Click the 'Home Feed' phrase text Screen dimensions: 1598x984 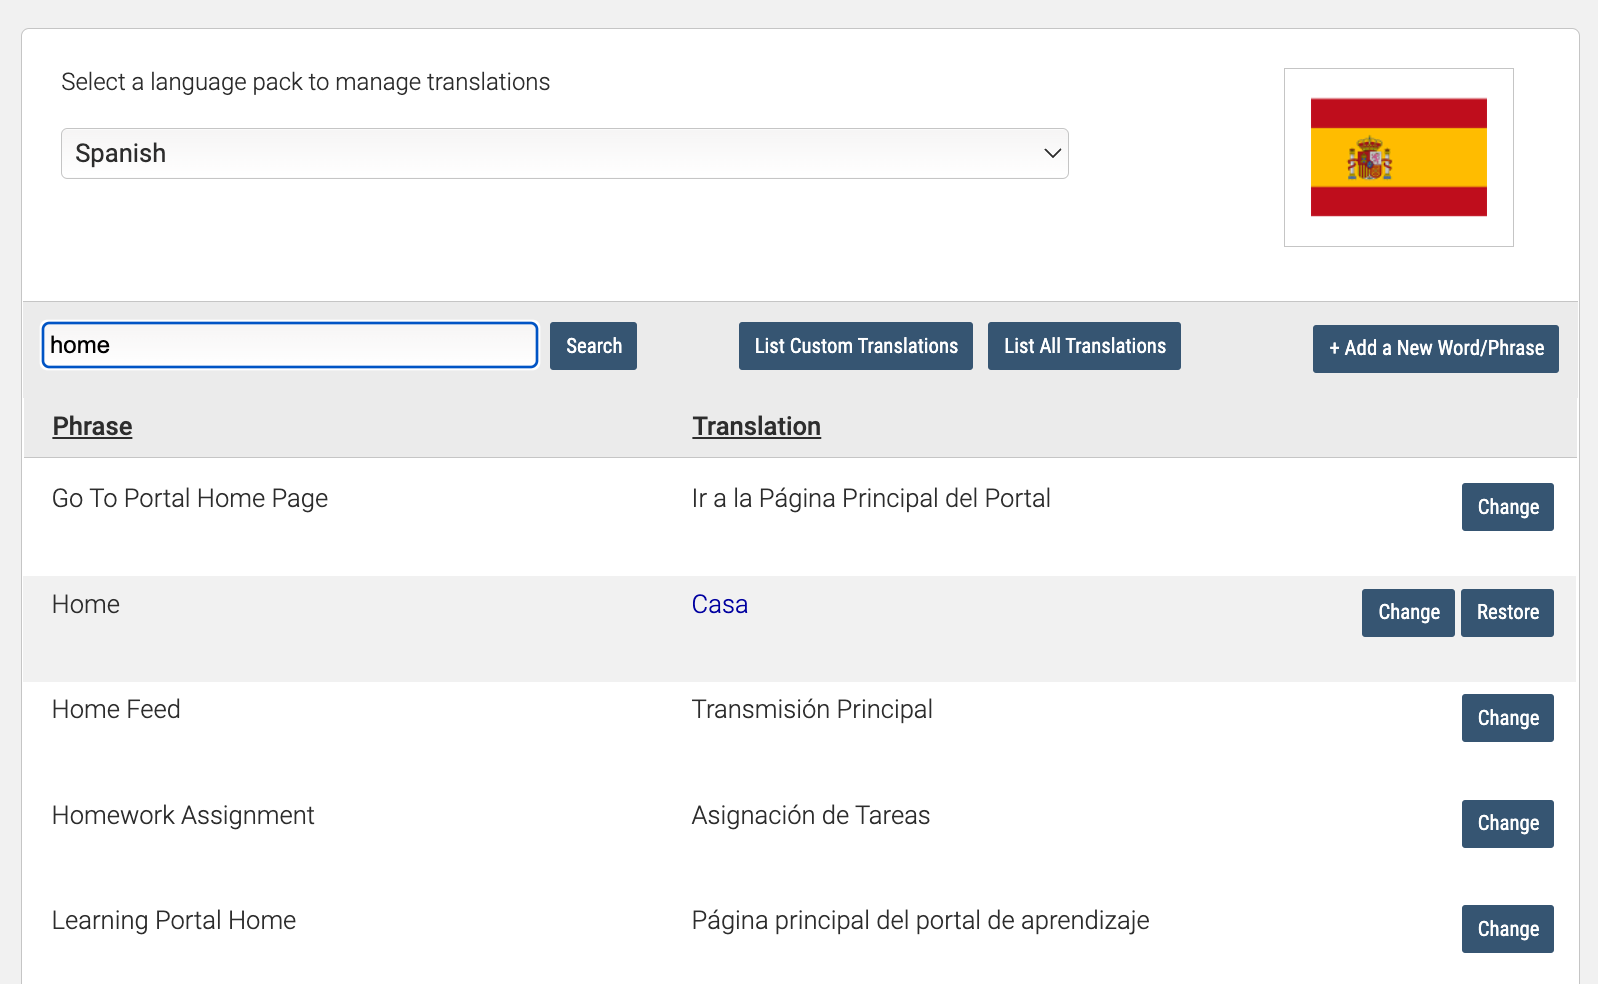[116, 709]
